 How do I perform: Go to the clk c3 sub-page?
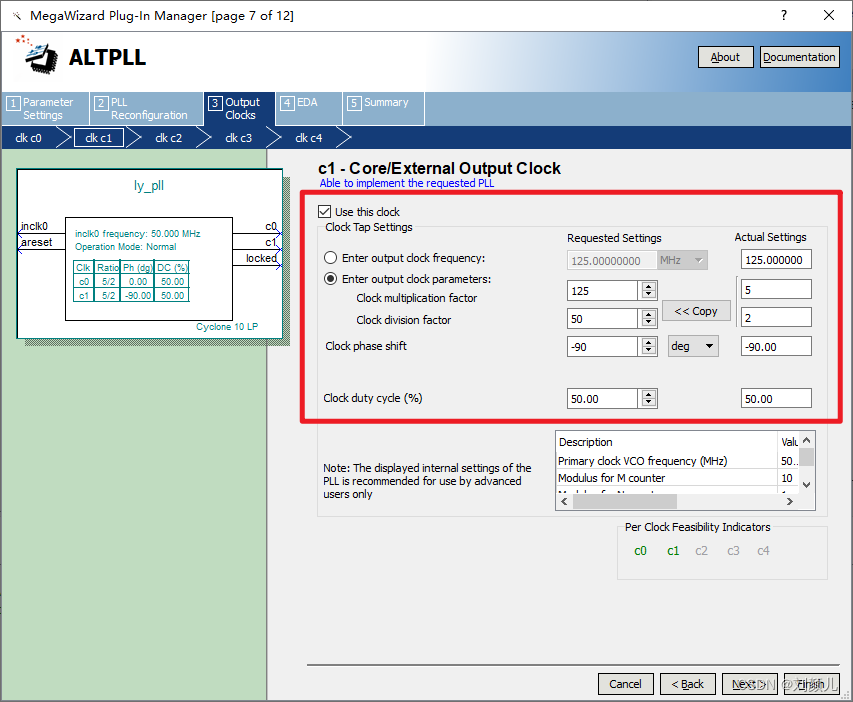point(239,138)
